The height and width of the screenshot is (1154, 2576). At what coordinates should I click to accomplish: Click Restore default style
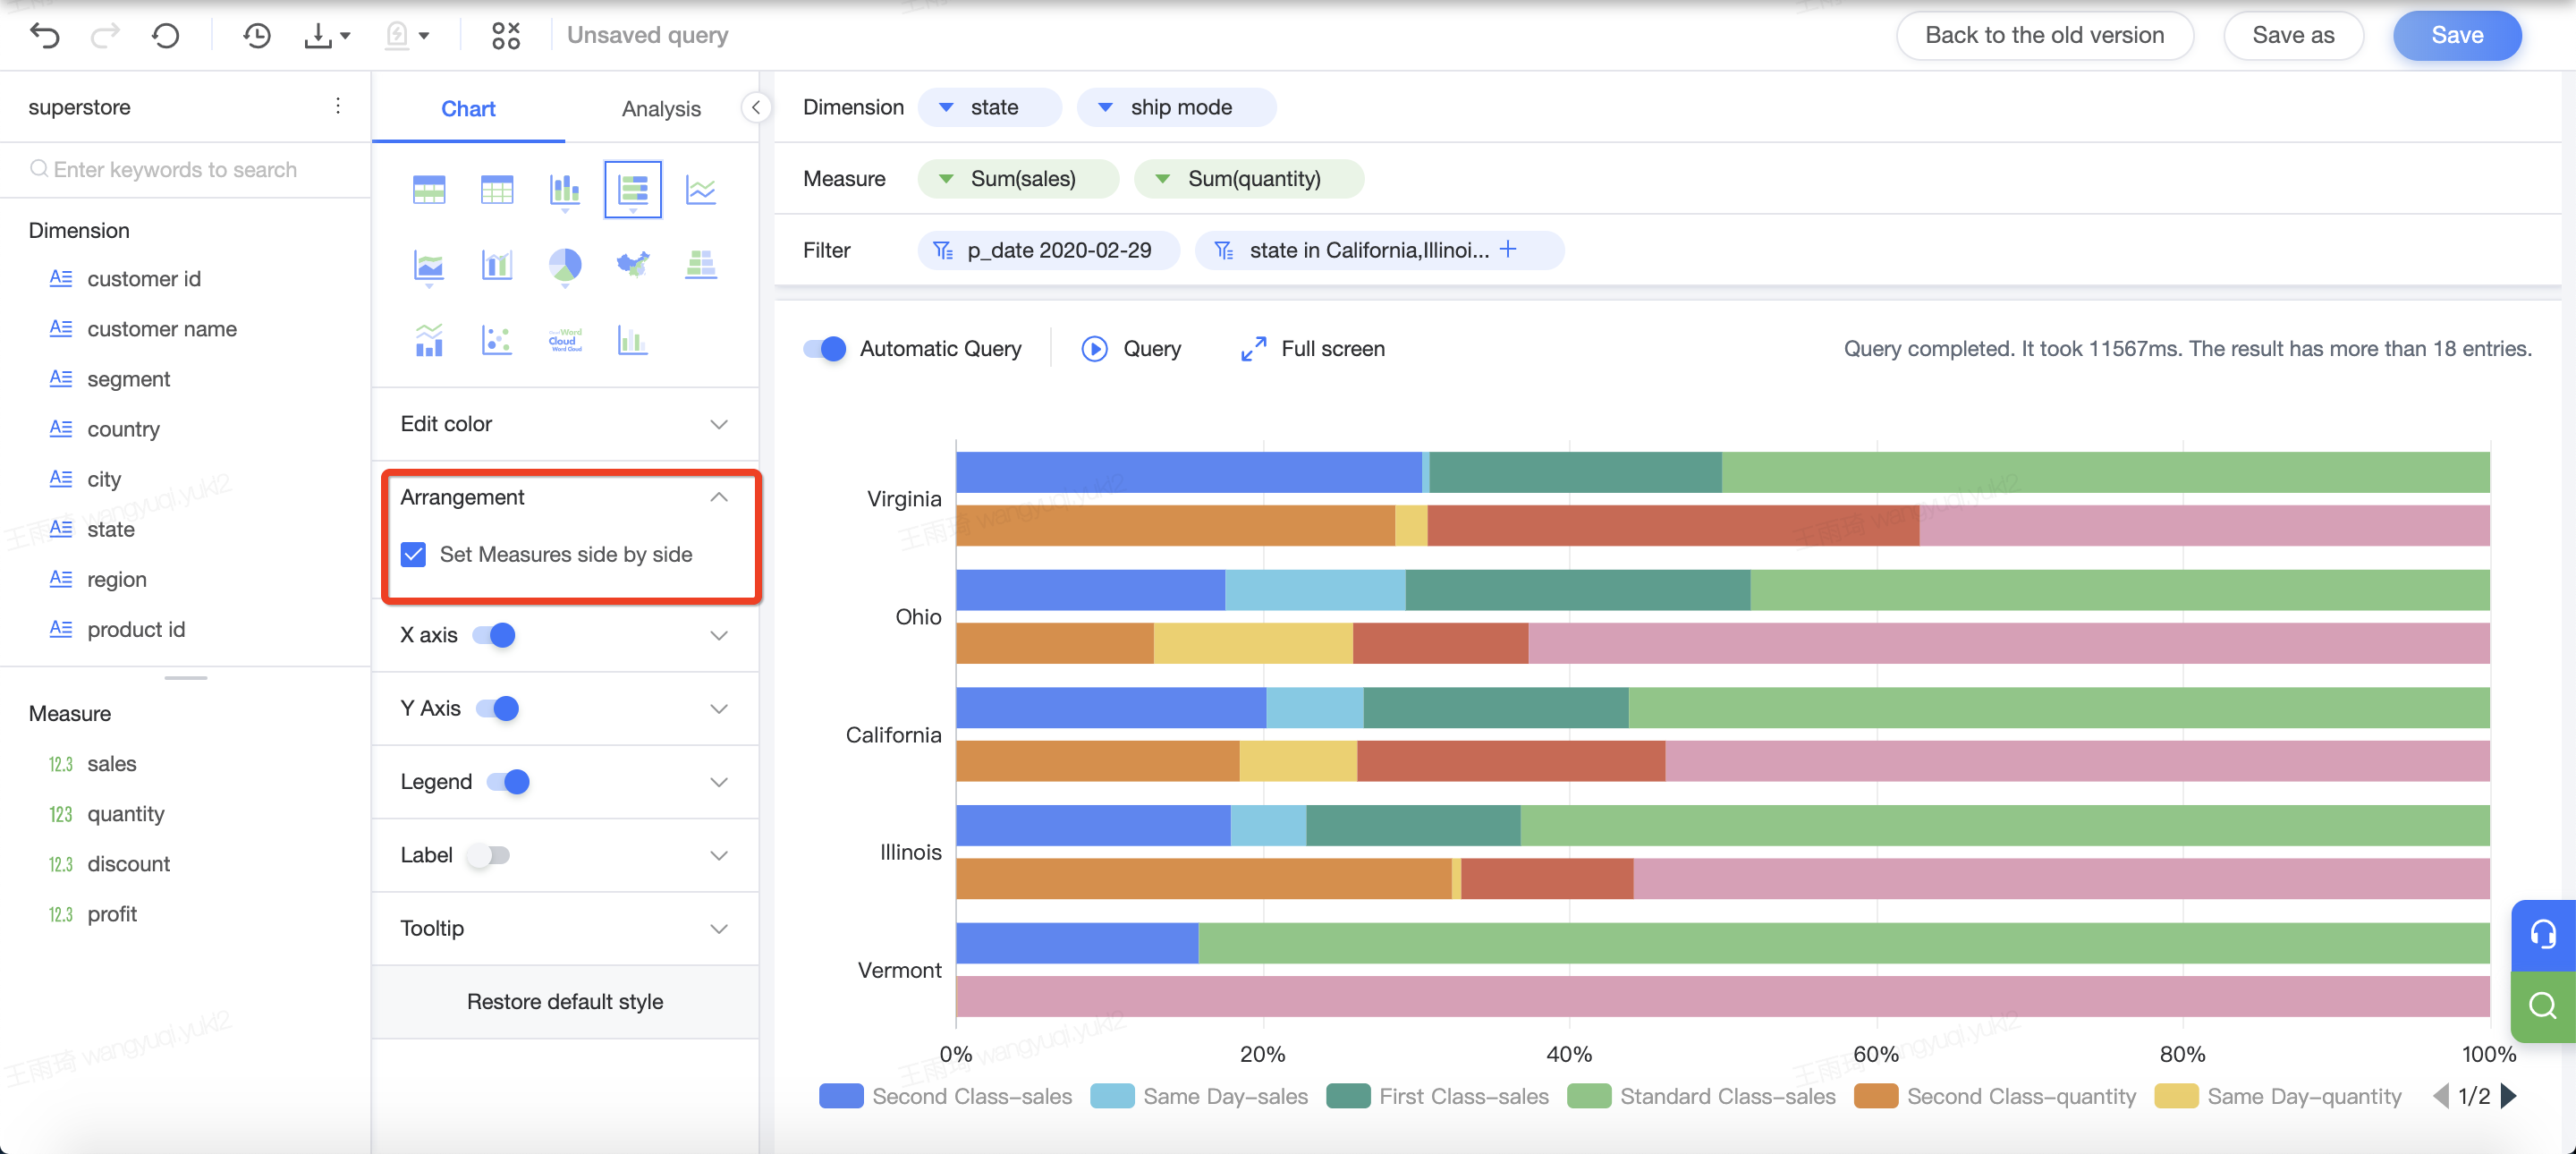point(565,1001)
